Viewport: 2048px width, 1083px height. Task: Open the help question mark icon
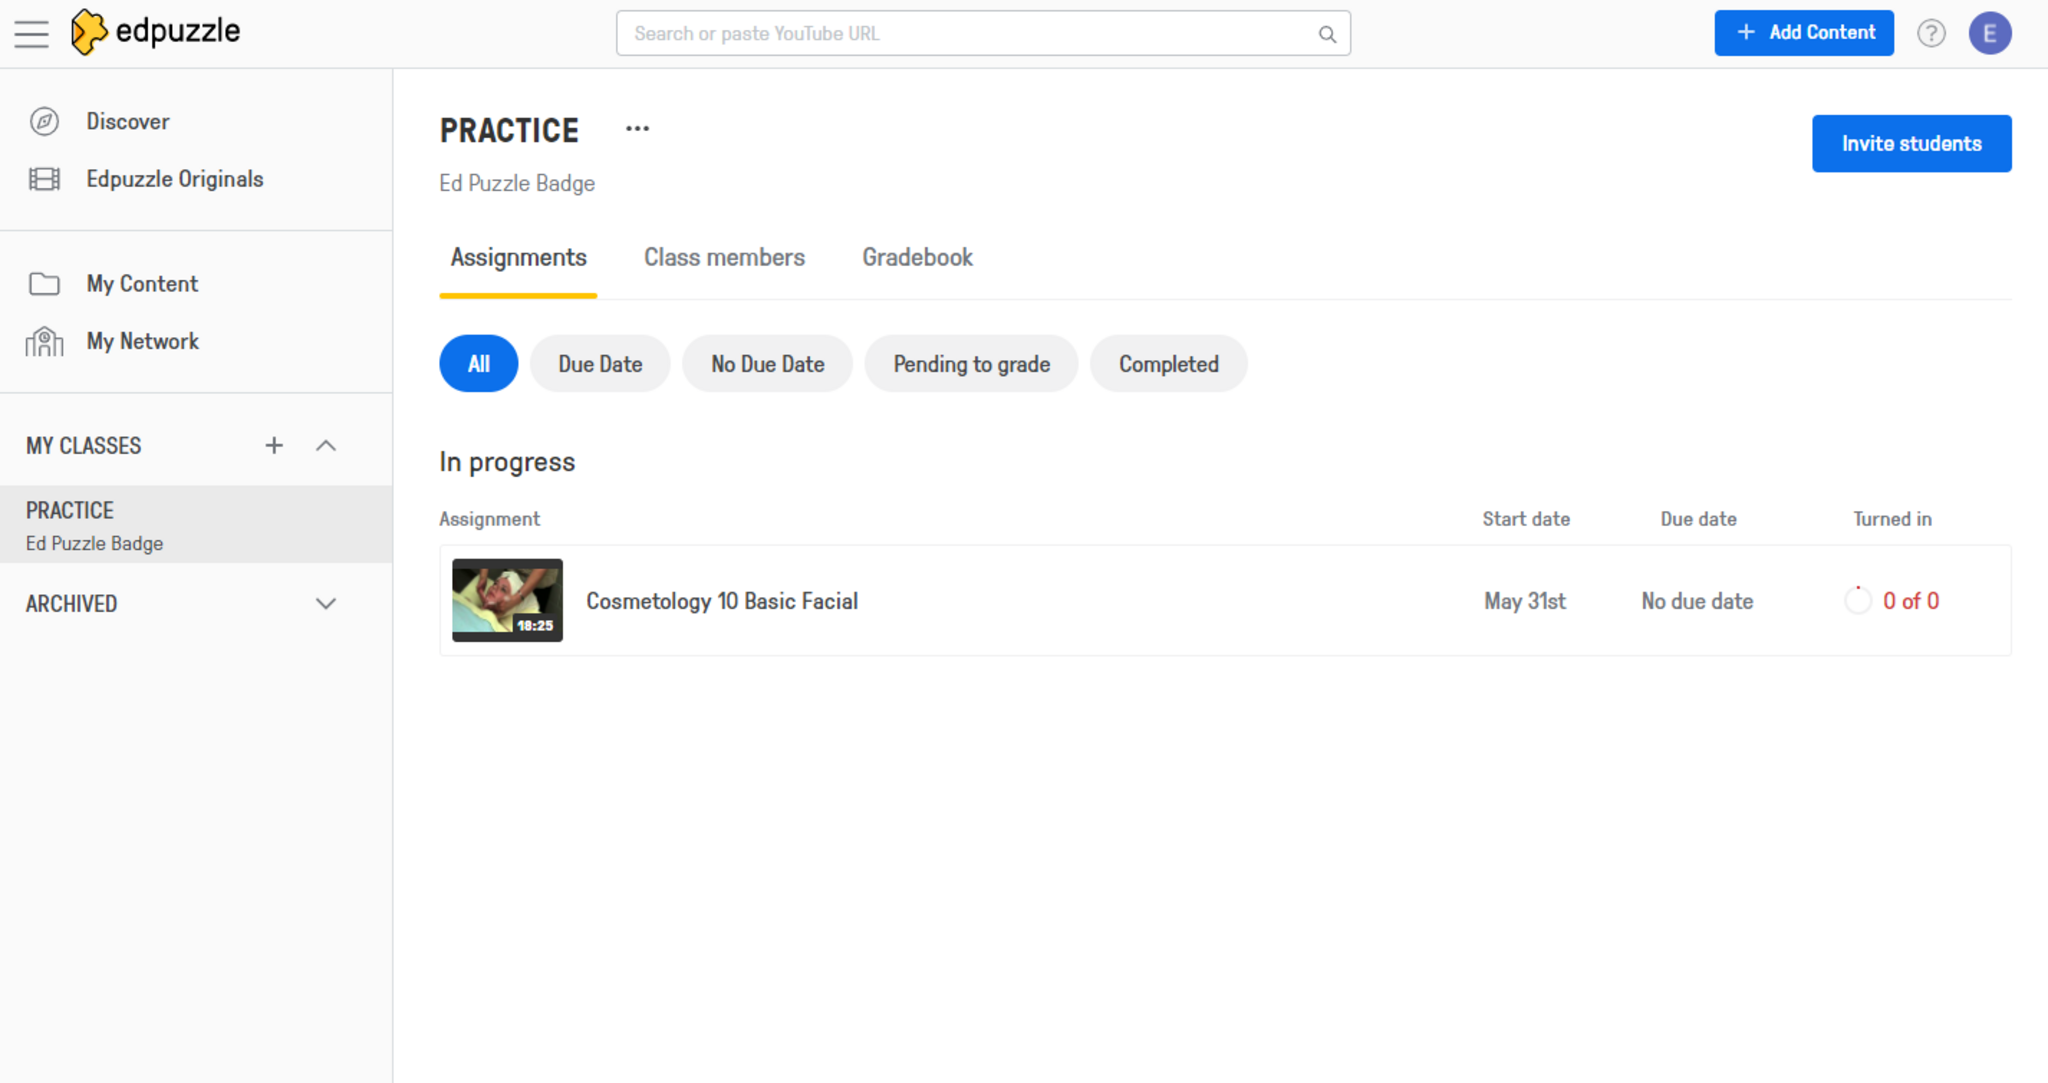tap(1931, 33)
